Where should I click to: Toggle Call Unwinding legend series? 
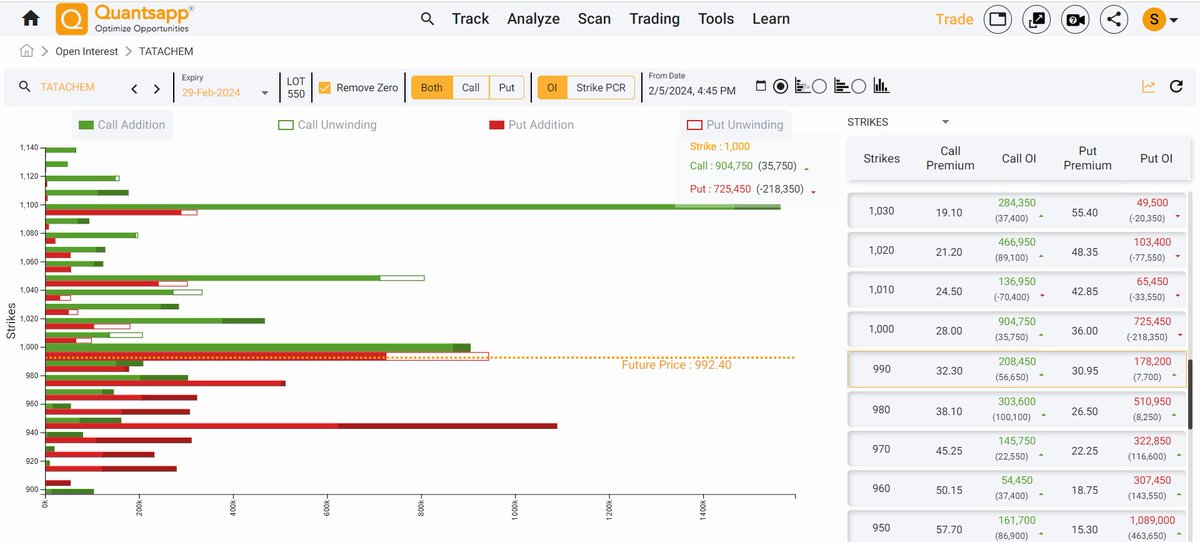pyautogui.click(x=327, y=125)
